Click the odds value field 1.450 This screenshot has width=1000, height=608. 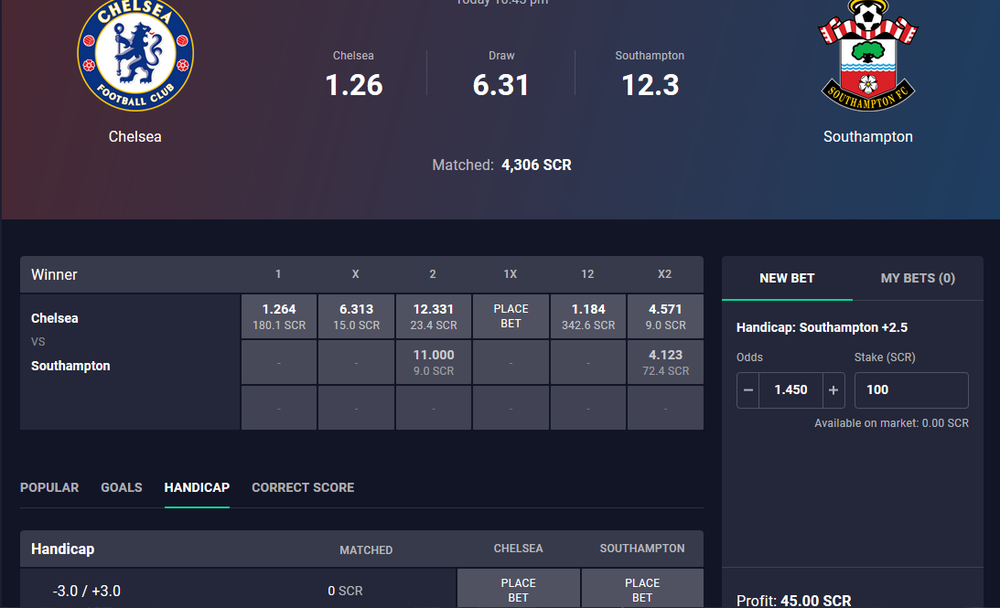(791, 390)
